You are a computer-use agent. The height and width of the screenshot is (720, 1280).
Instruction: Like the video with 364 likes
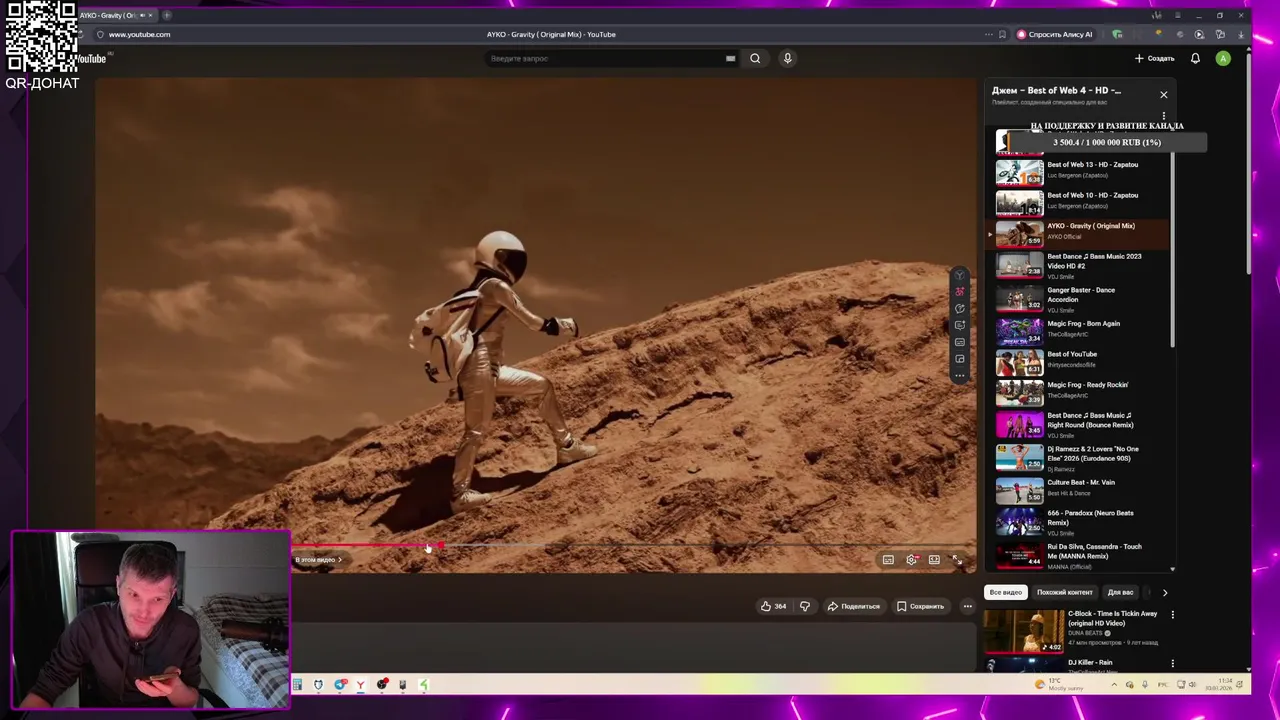[x=773, y=606]
